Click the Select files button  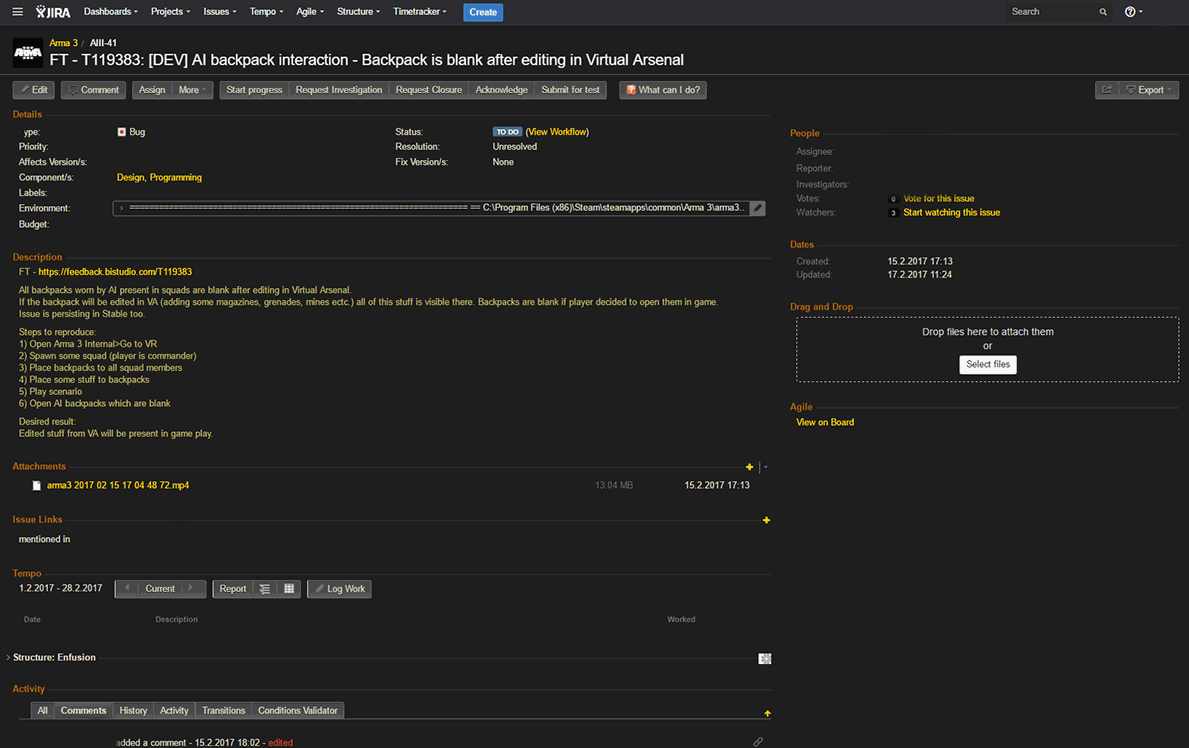click(988, 364)
